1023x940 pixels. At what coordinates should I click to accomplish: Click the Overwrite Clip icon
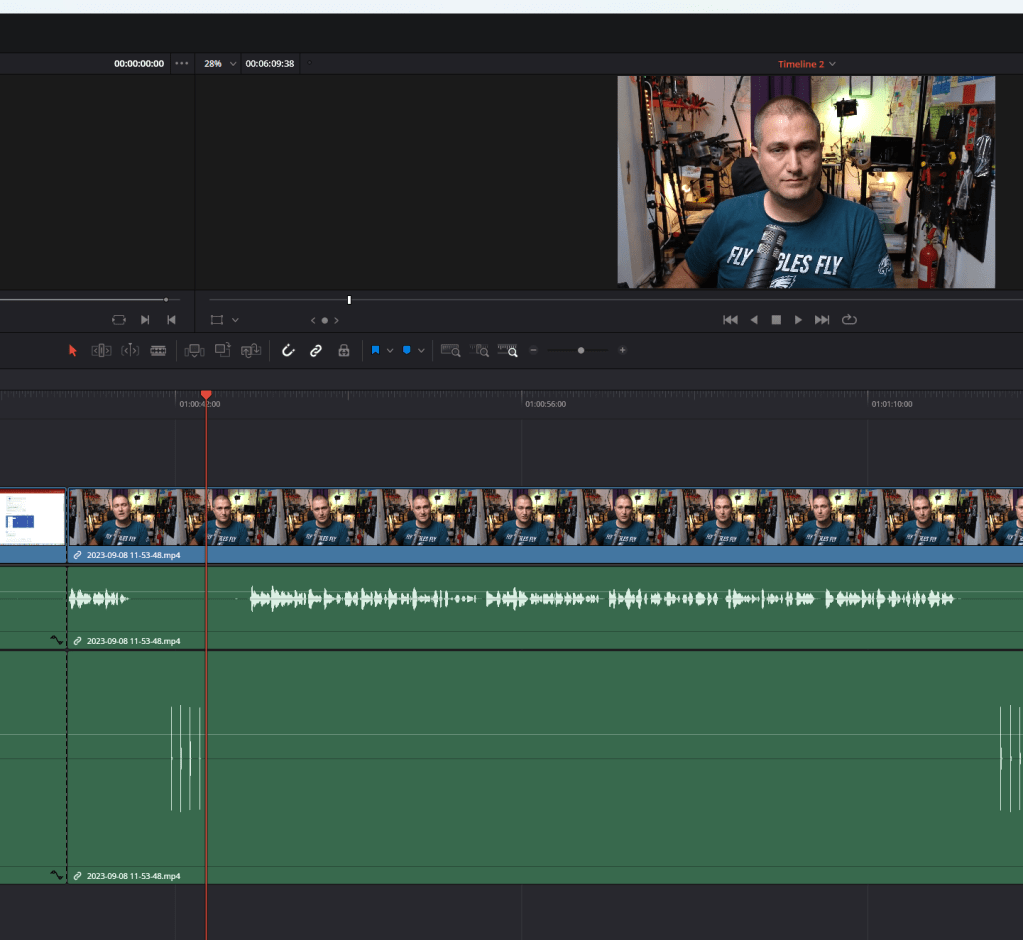(222, 350)
